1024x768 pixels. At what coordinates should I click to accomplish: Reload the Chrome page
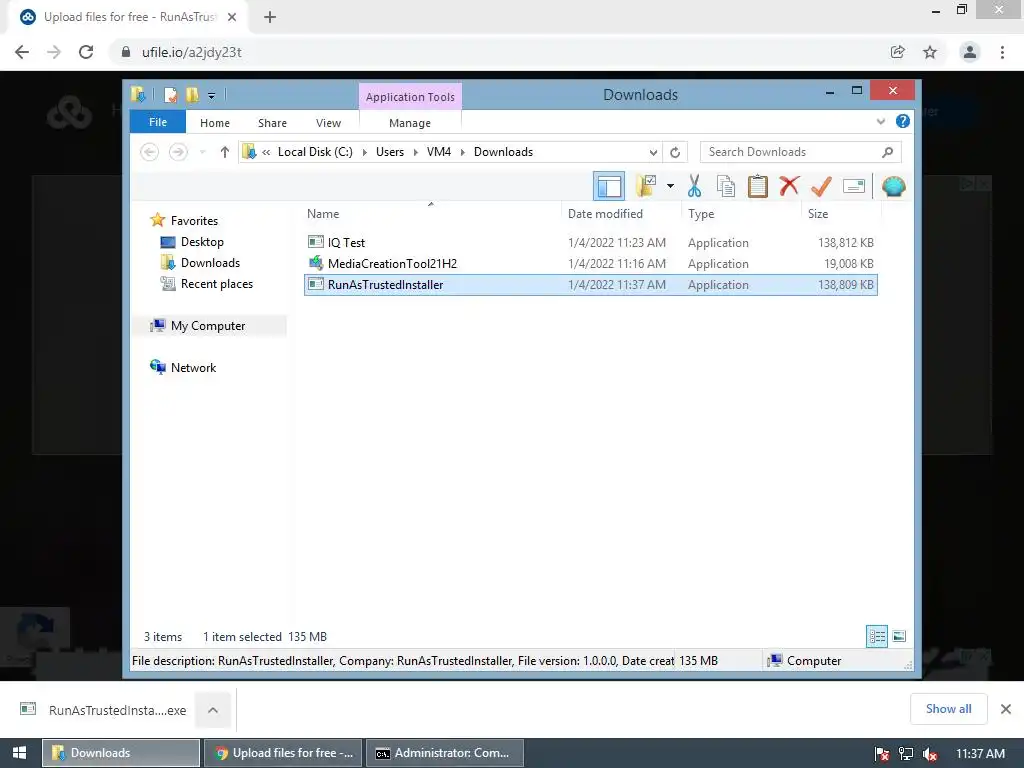[86, 52]
